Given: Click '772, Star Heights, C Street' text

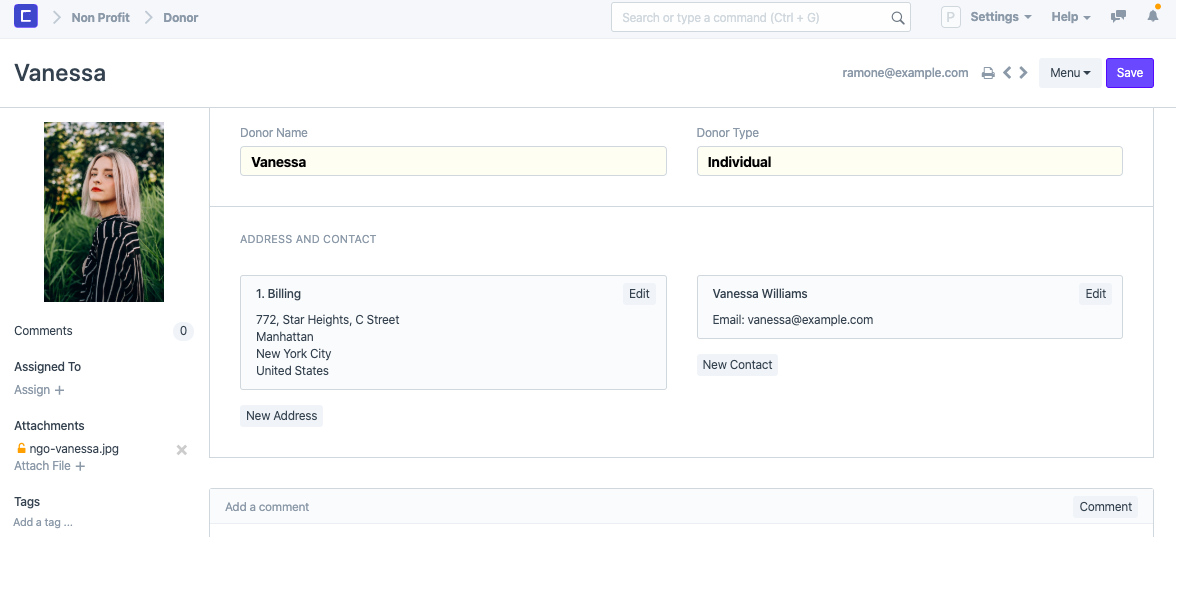Looking at the screenshot, I should (x=327, y=320).
